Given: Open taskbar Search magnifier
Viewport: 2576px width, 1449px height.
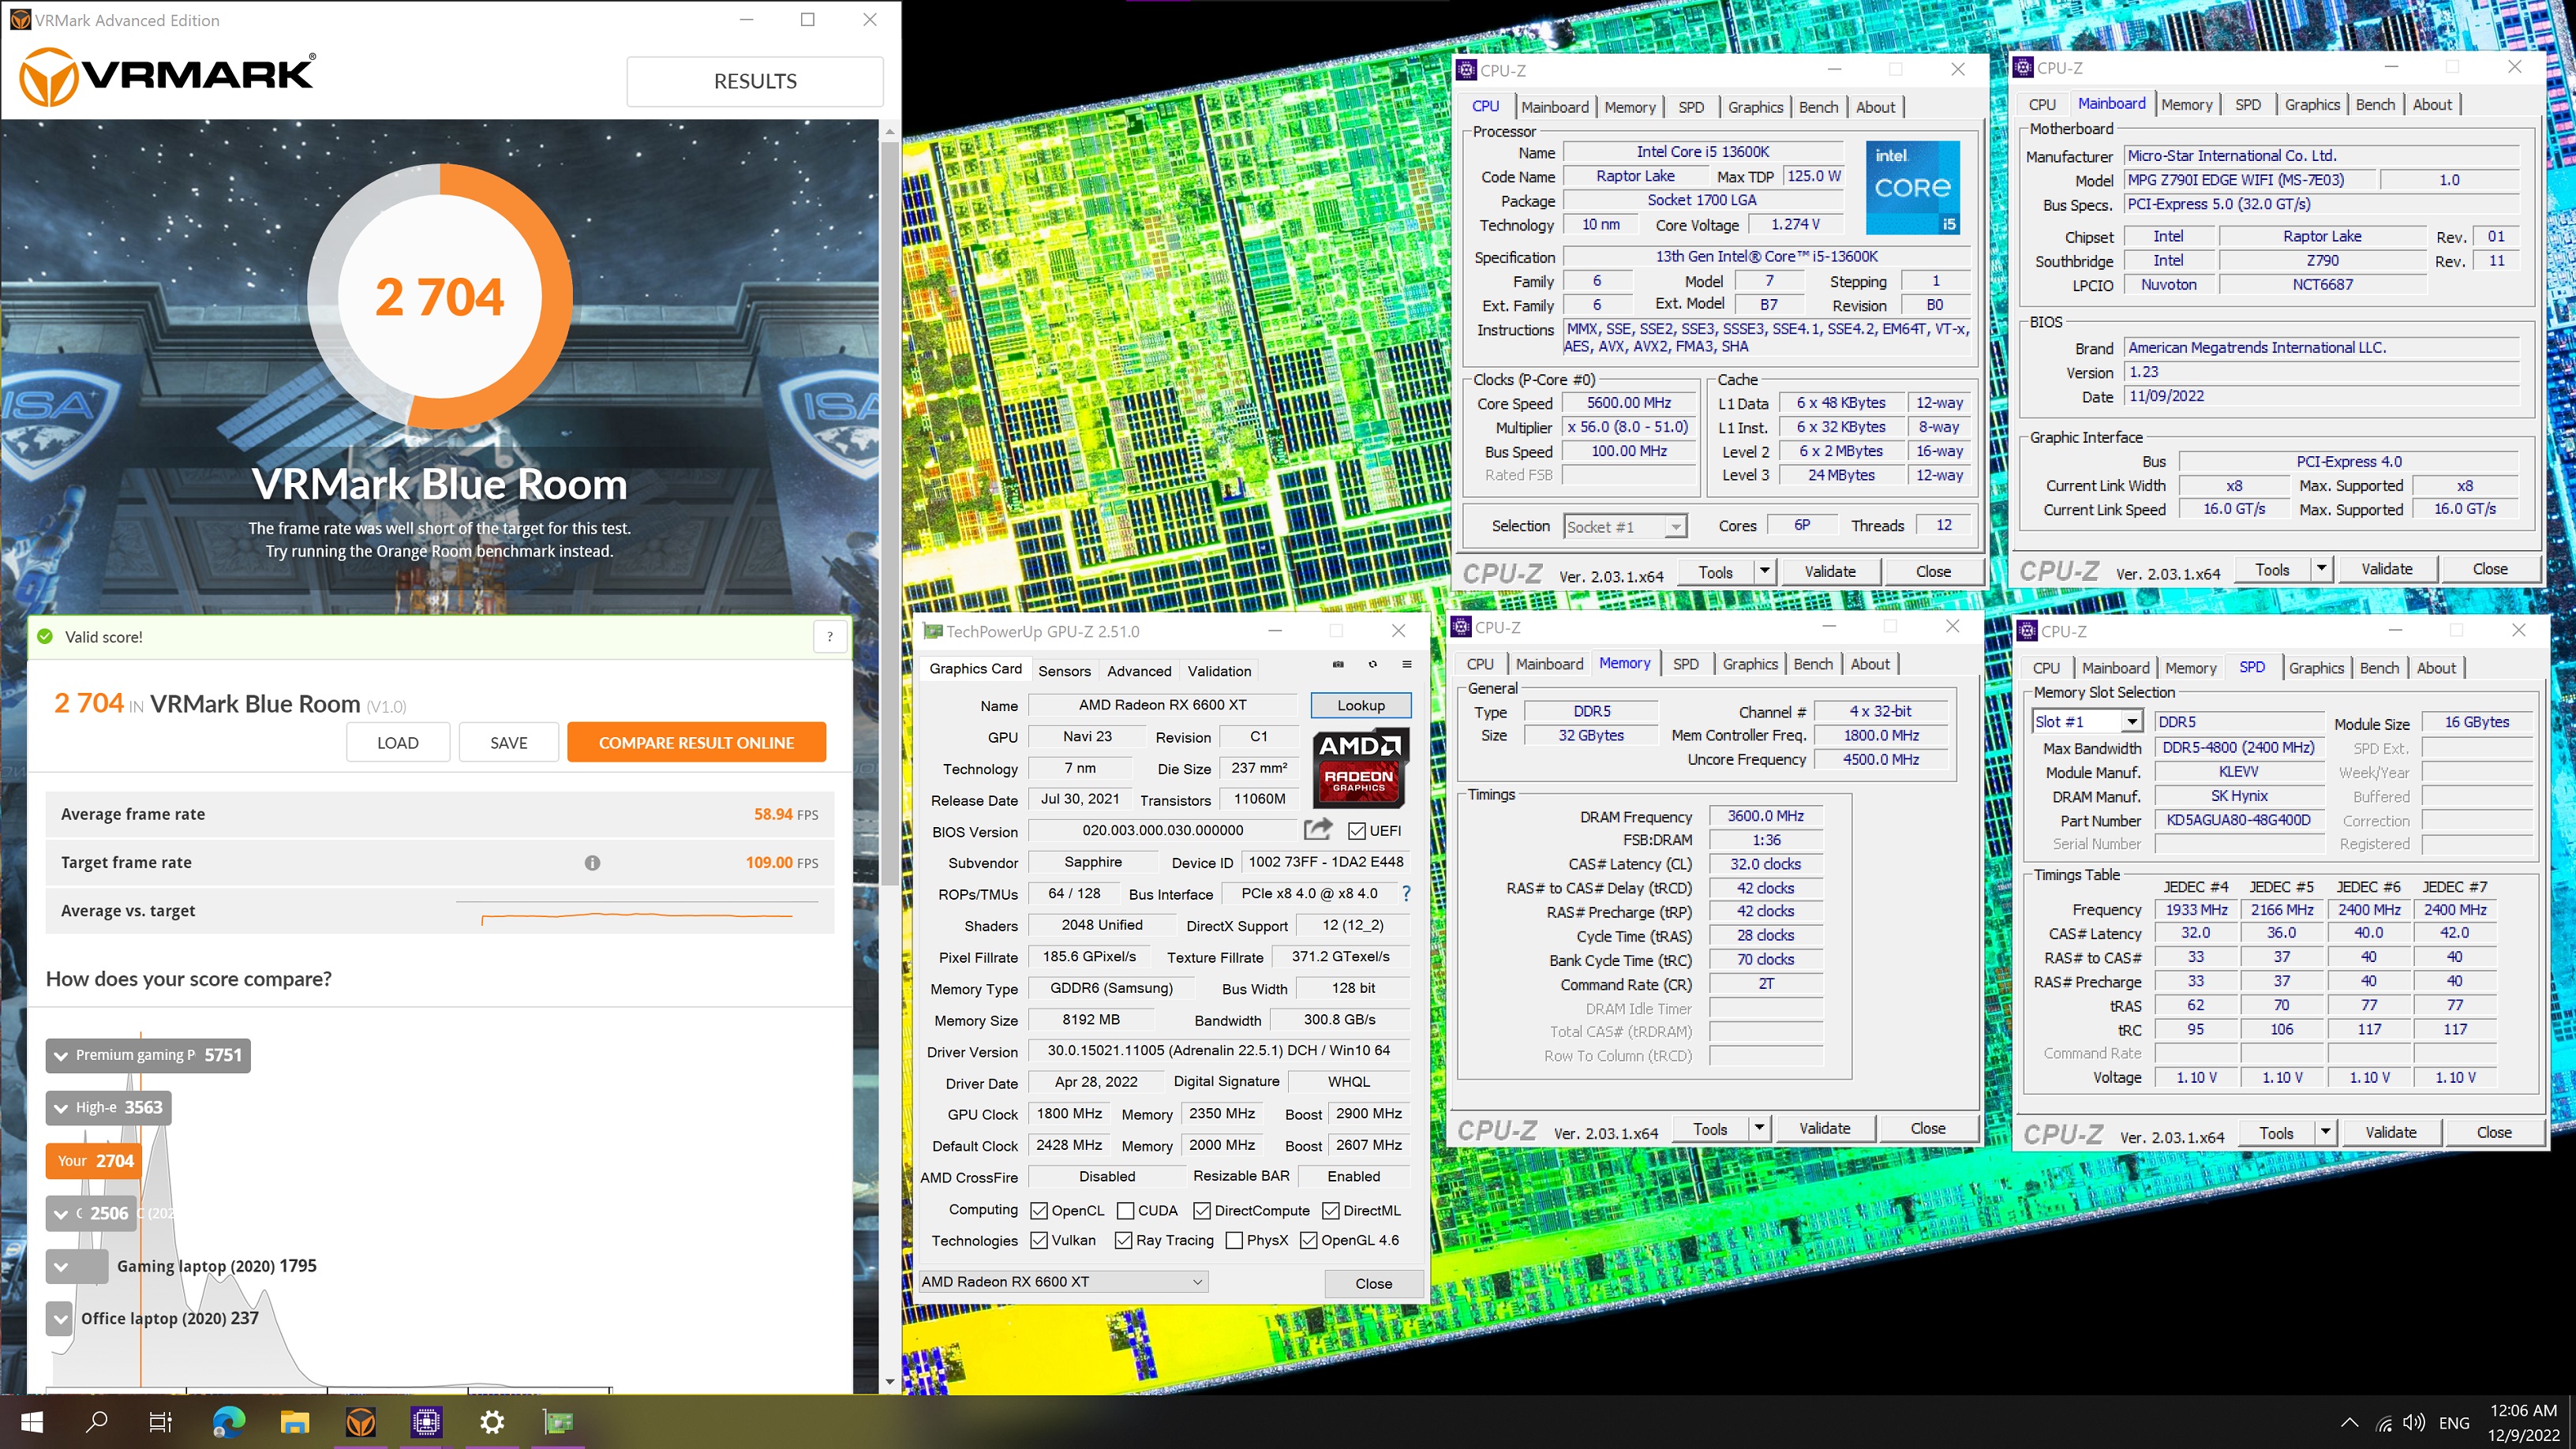Looking at the screenshot, I should (x=96, y=1422).
